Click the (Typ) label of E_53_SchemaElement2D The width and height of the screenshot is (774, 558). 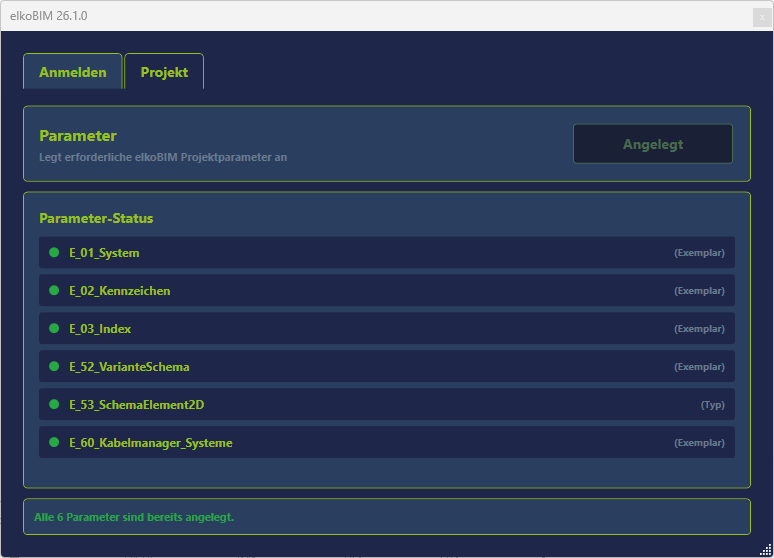712,405
